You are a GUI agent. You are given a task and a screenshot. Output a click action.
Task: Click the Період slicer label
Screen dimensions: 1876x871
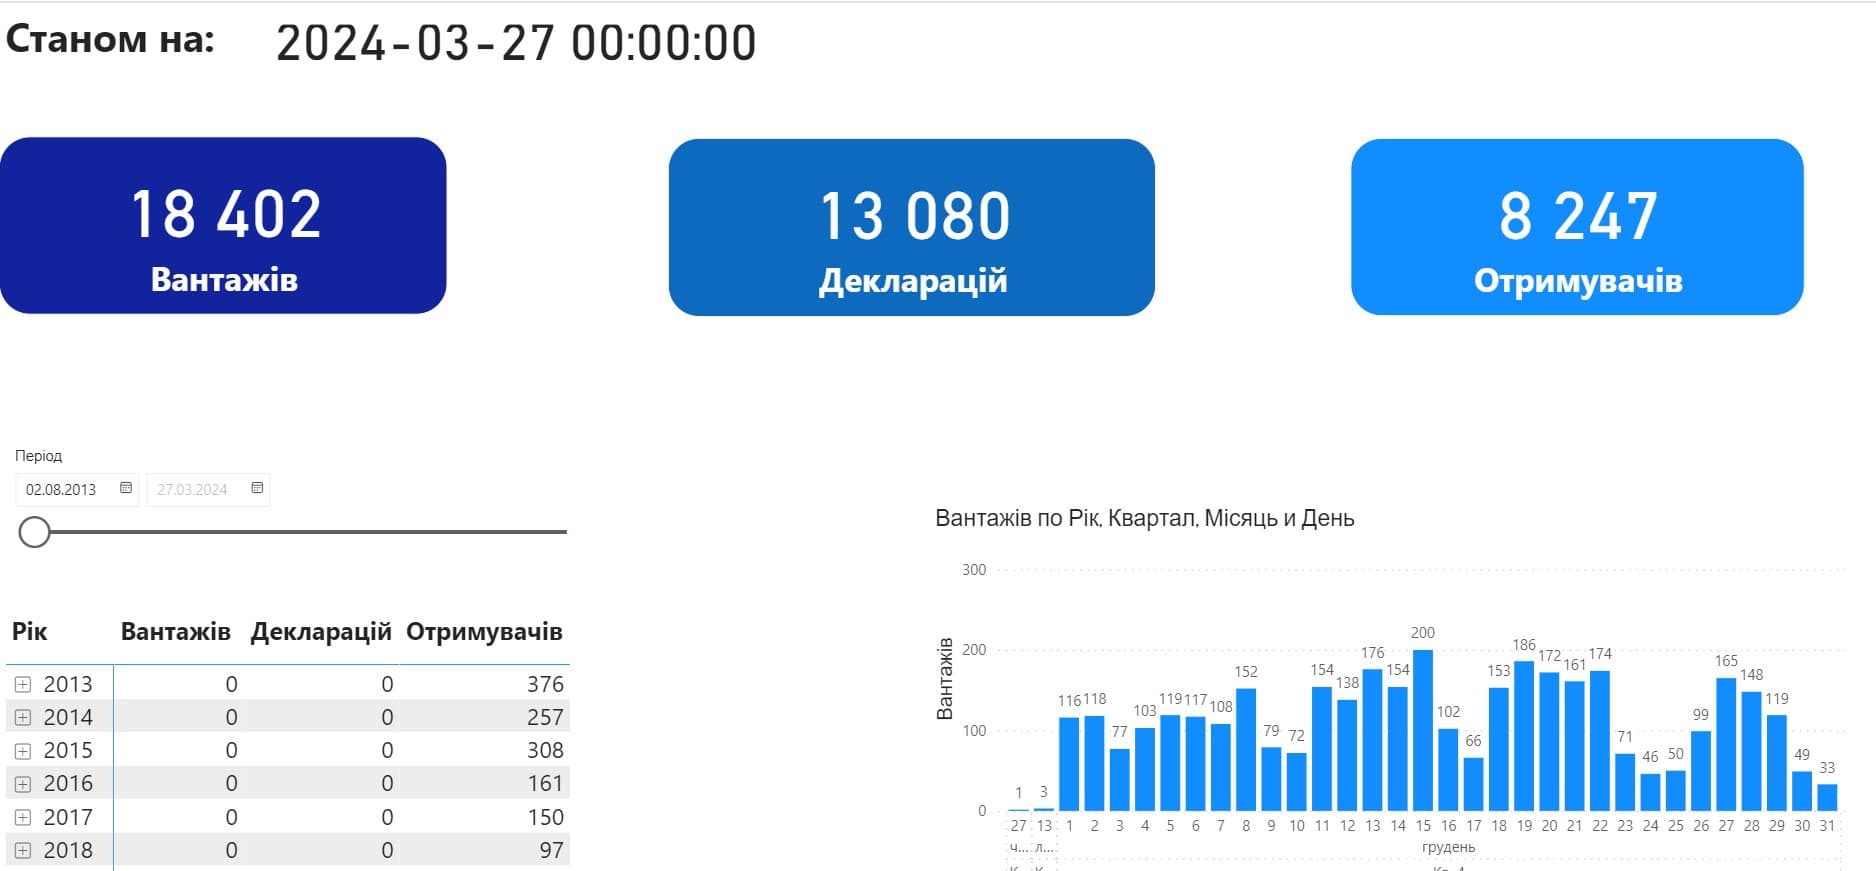tap(39, 456)
